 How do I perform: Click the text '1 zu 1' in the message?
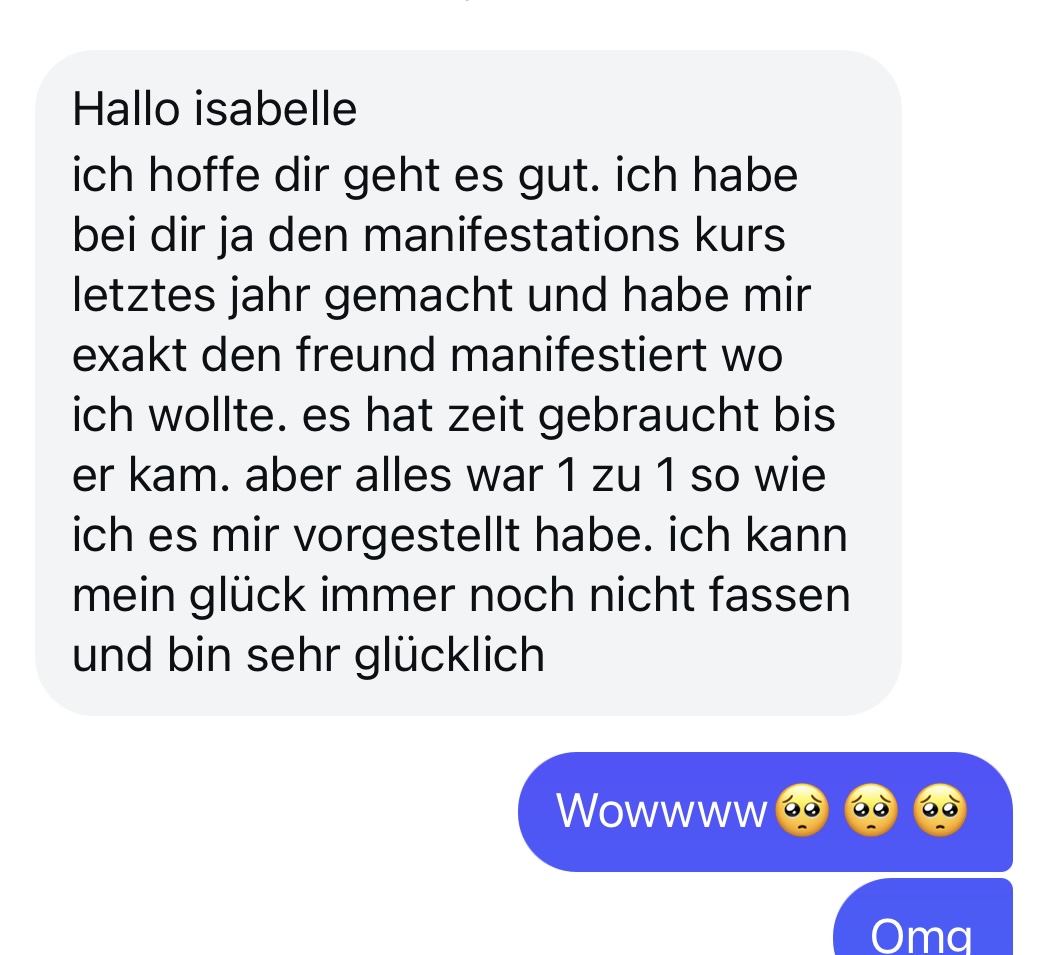[617, 476]
